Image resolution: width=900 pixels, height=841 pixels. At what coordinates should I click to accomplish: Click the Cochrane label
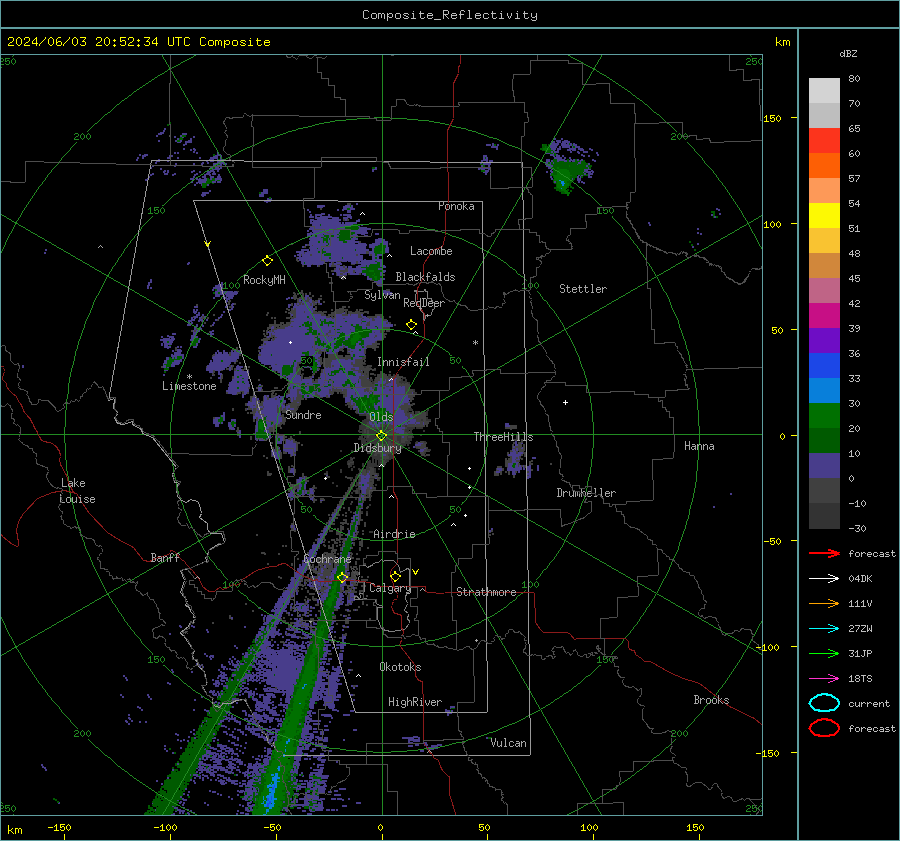(327, 559)
